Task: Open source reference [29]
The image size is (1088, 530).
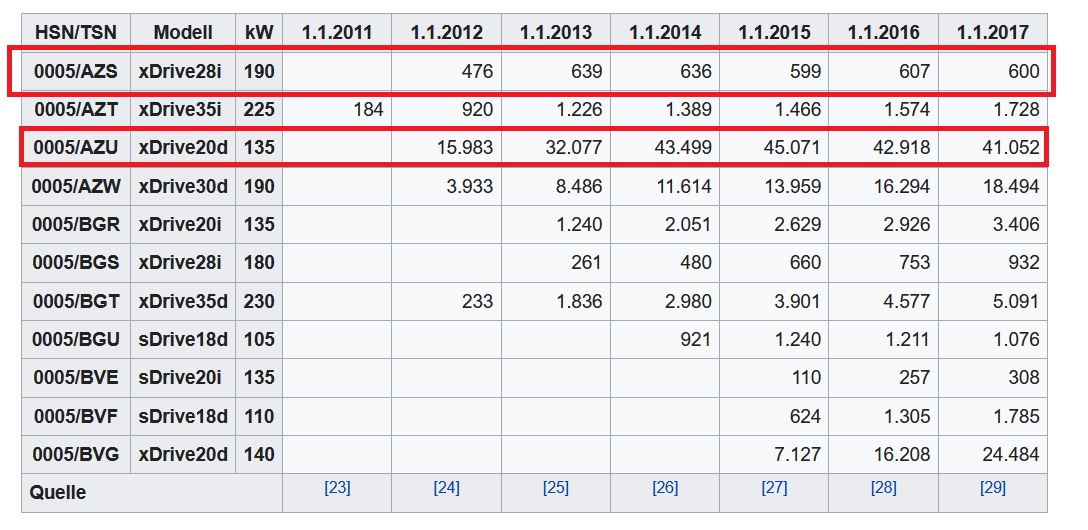Action: point(993,488)
